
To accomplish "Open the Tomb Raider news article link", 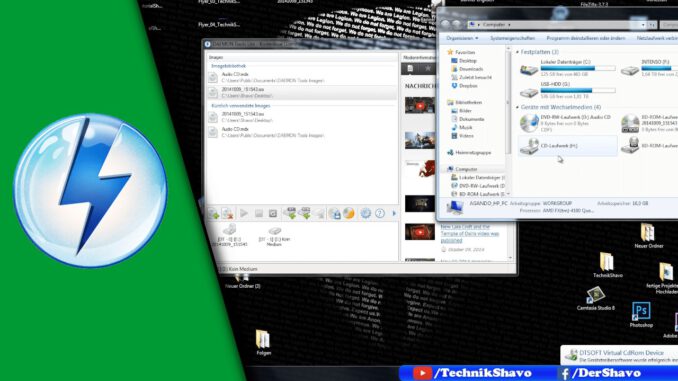I will (x=470, y=234).
